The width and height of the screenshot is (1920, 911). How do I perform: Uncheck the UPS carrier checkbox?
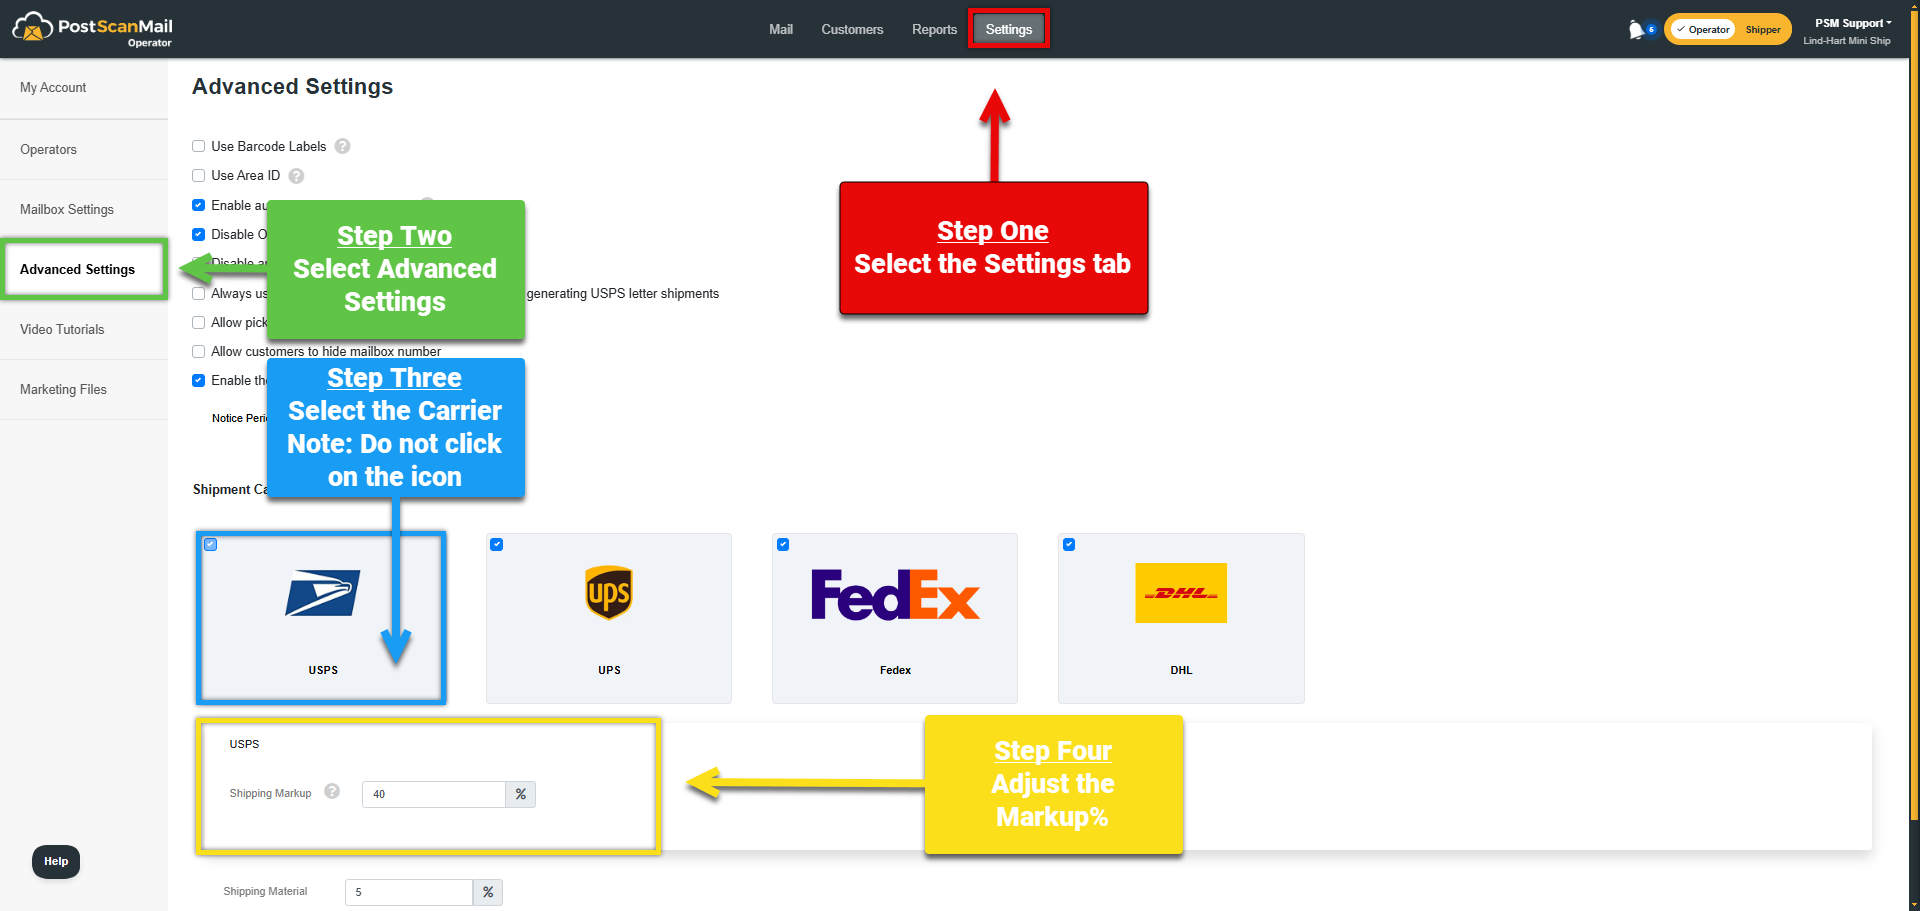[497, 544]
